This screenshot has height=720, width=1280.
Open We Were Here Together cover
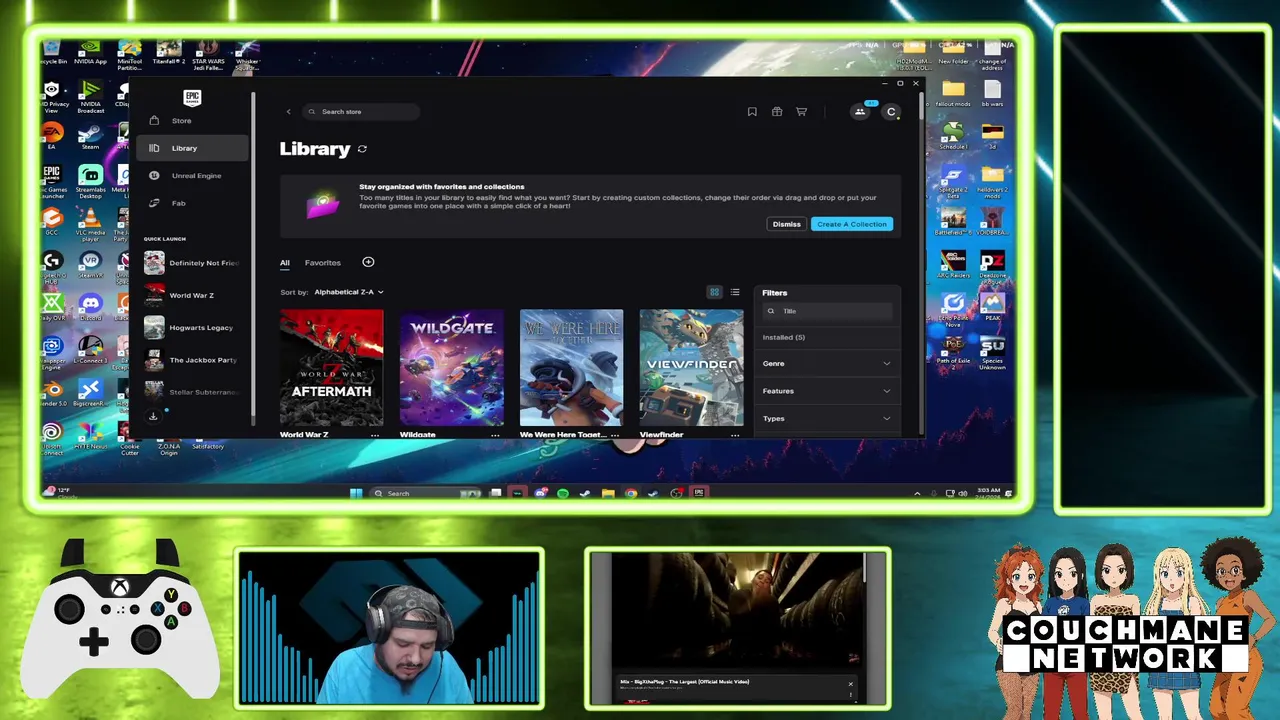tap(572, 367)
